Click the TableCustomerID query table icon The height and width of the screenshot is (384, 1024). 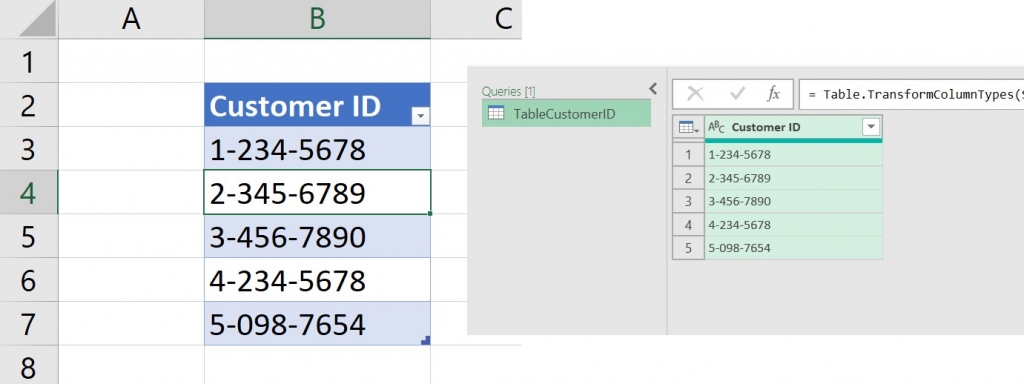pos(496,114)
